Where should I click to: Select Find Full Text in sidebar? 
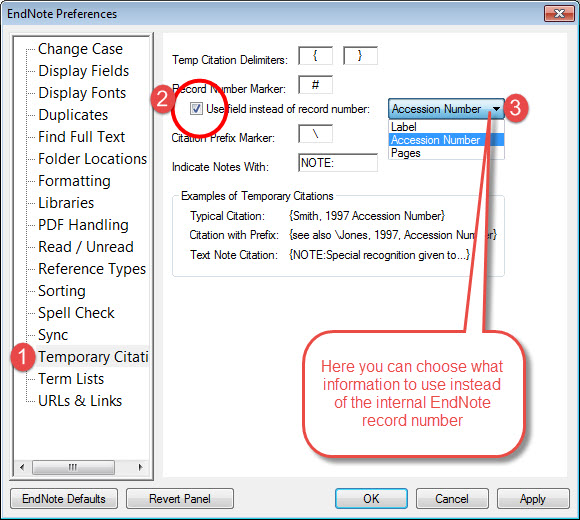(81, 137)
